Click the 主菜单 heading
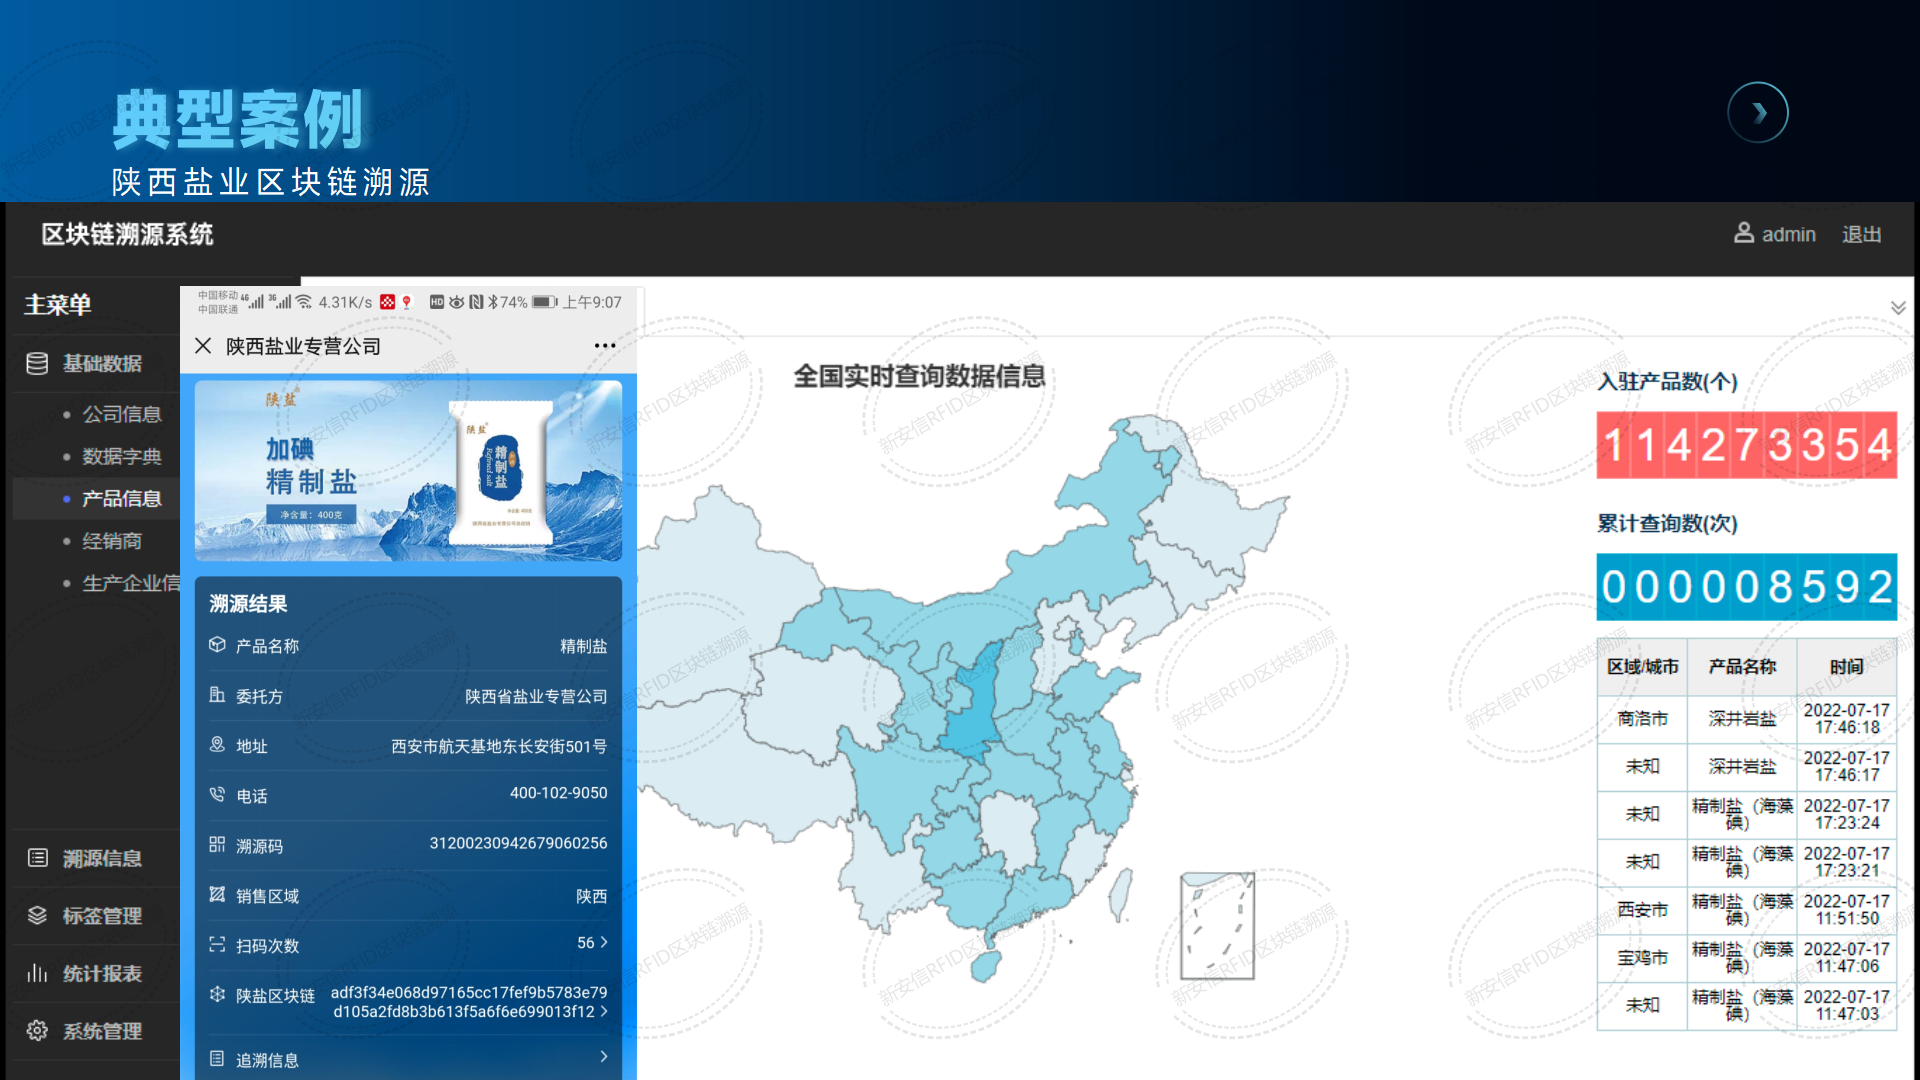1920x1080 pixels. pos(58,304)
